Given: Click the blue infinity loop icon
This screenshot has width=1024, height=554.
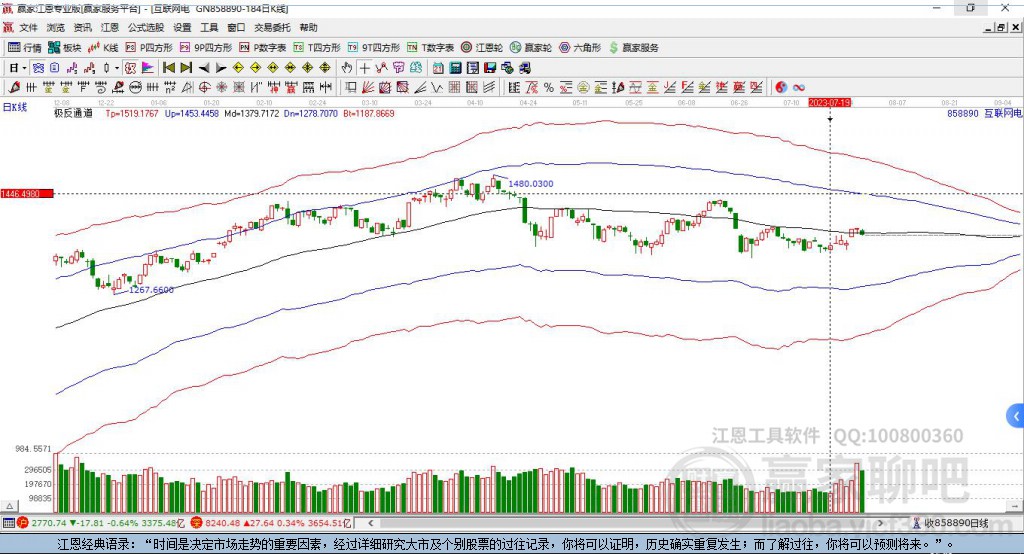Looking at the screenshot, I should point(799,88).
